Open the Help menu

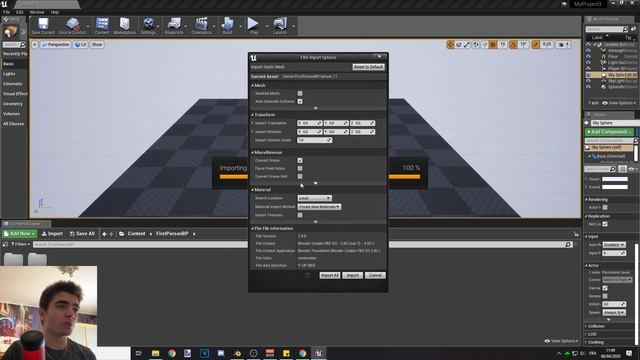[x=55, y=12]
